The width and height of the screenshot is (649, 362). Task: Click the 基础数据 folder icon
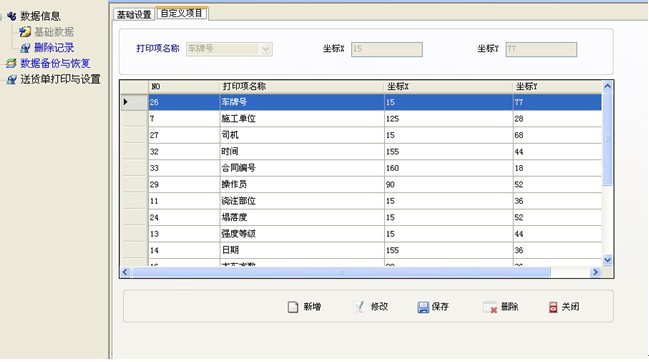[x=25, y=32]
